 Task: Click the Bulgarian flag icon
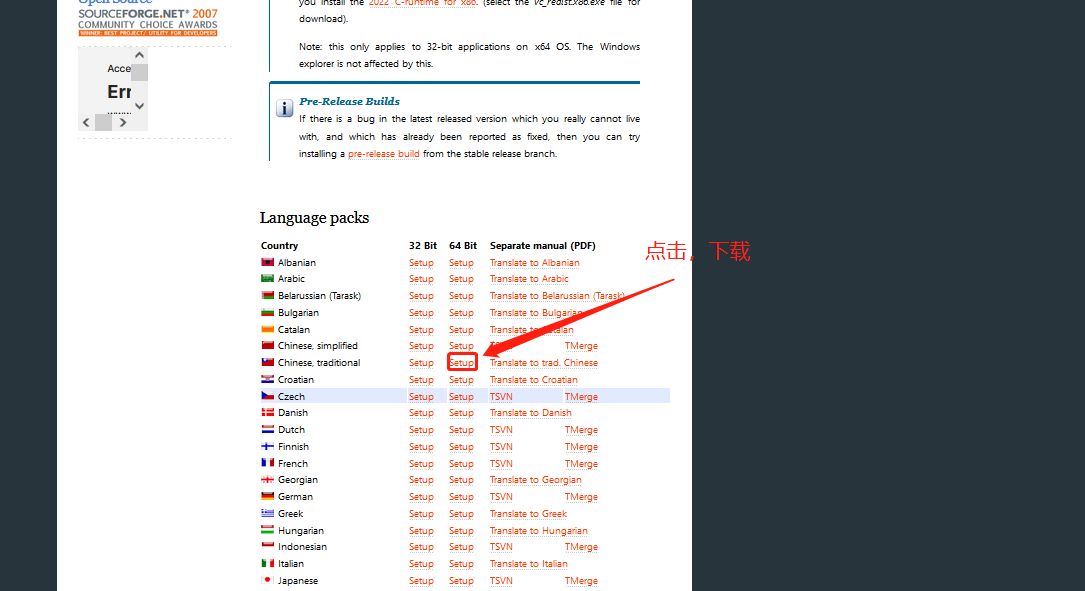[x=267, y=312]
